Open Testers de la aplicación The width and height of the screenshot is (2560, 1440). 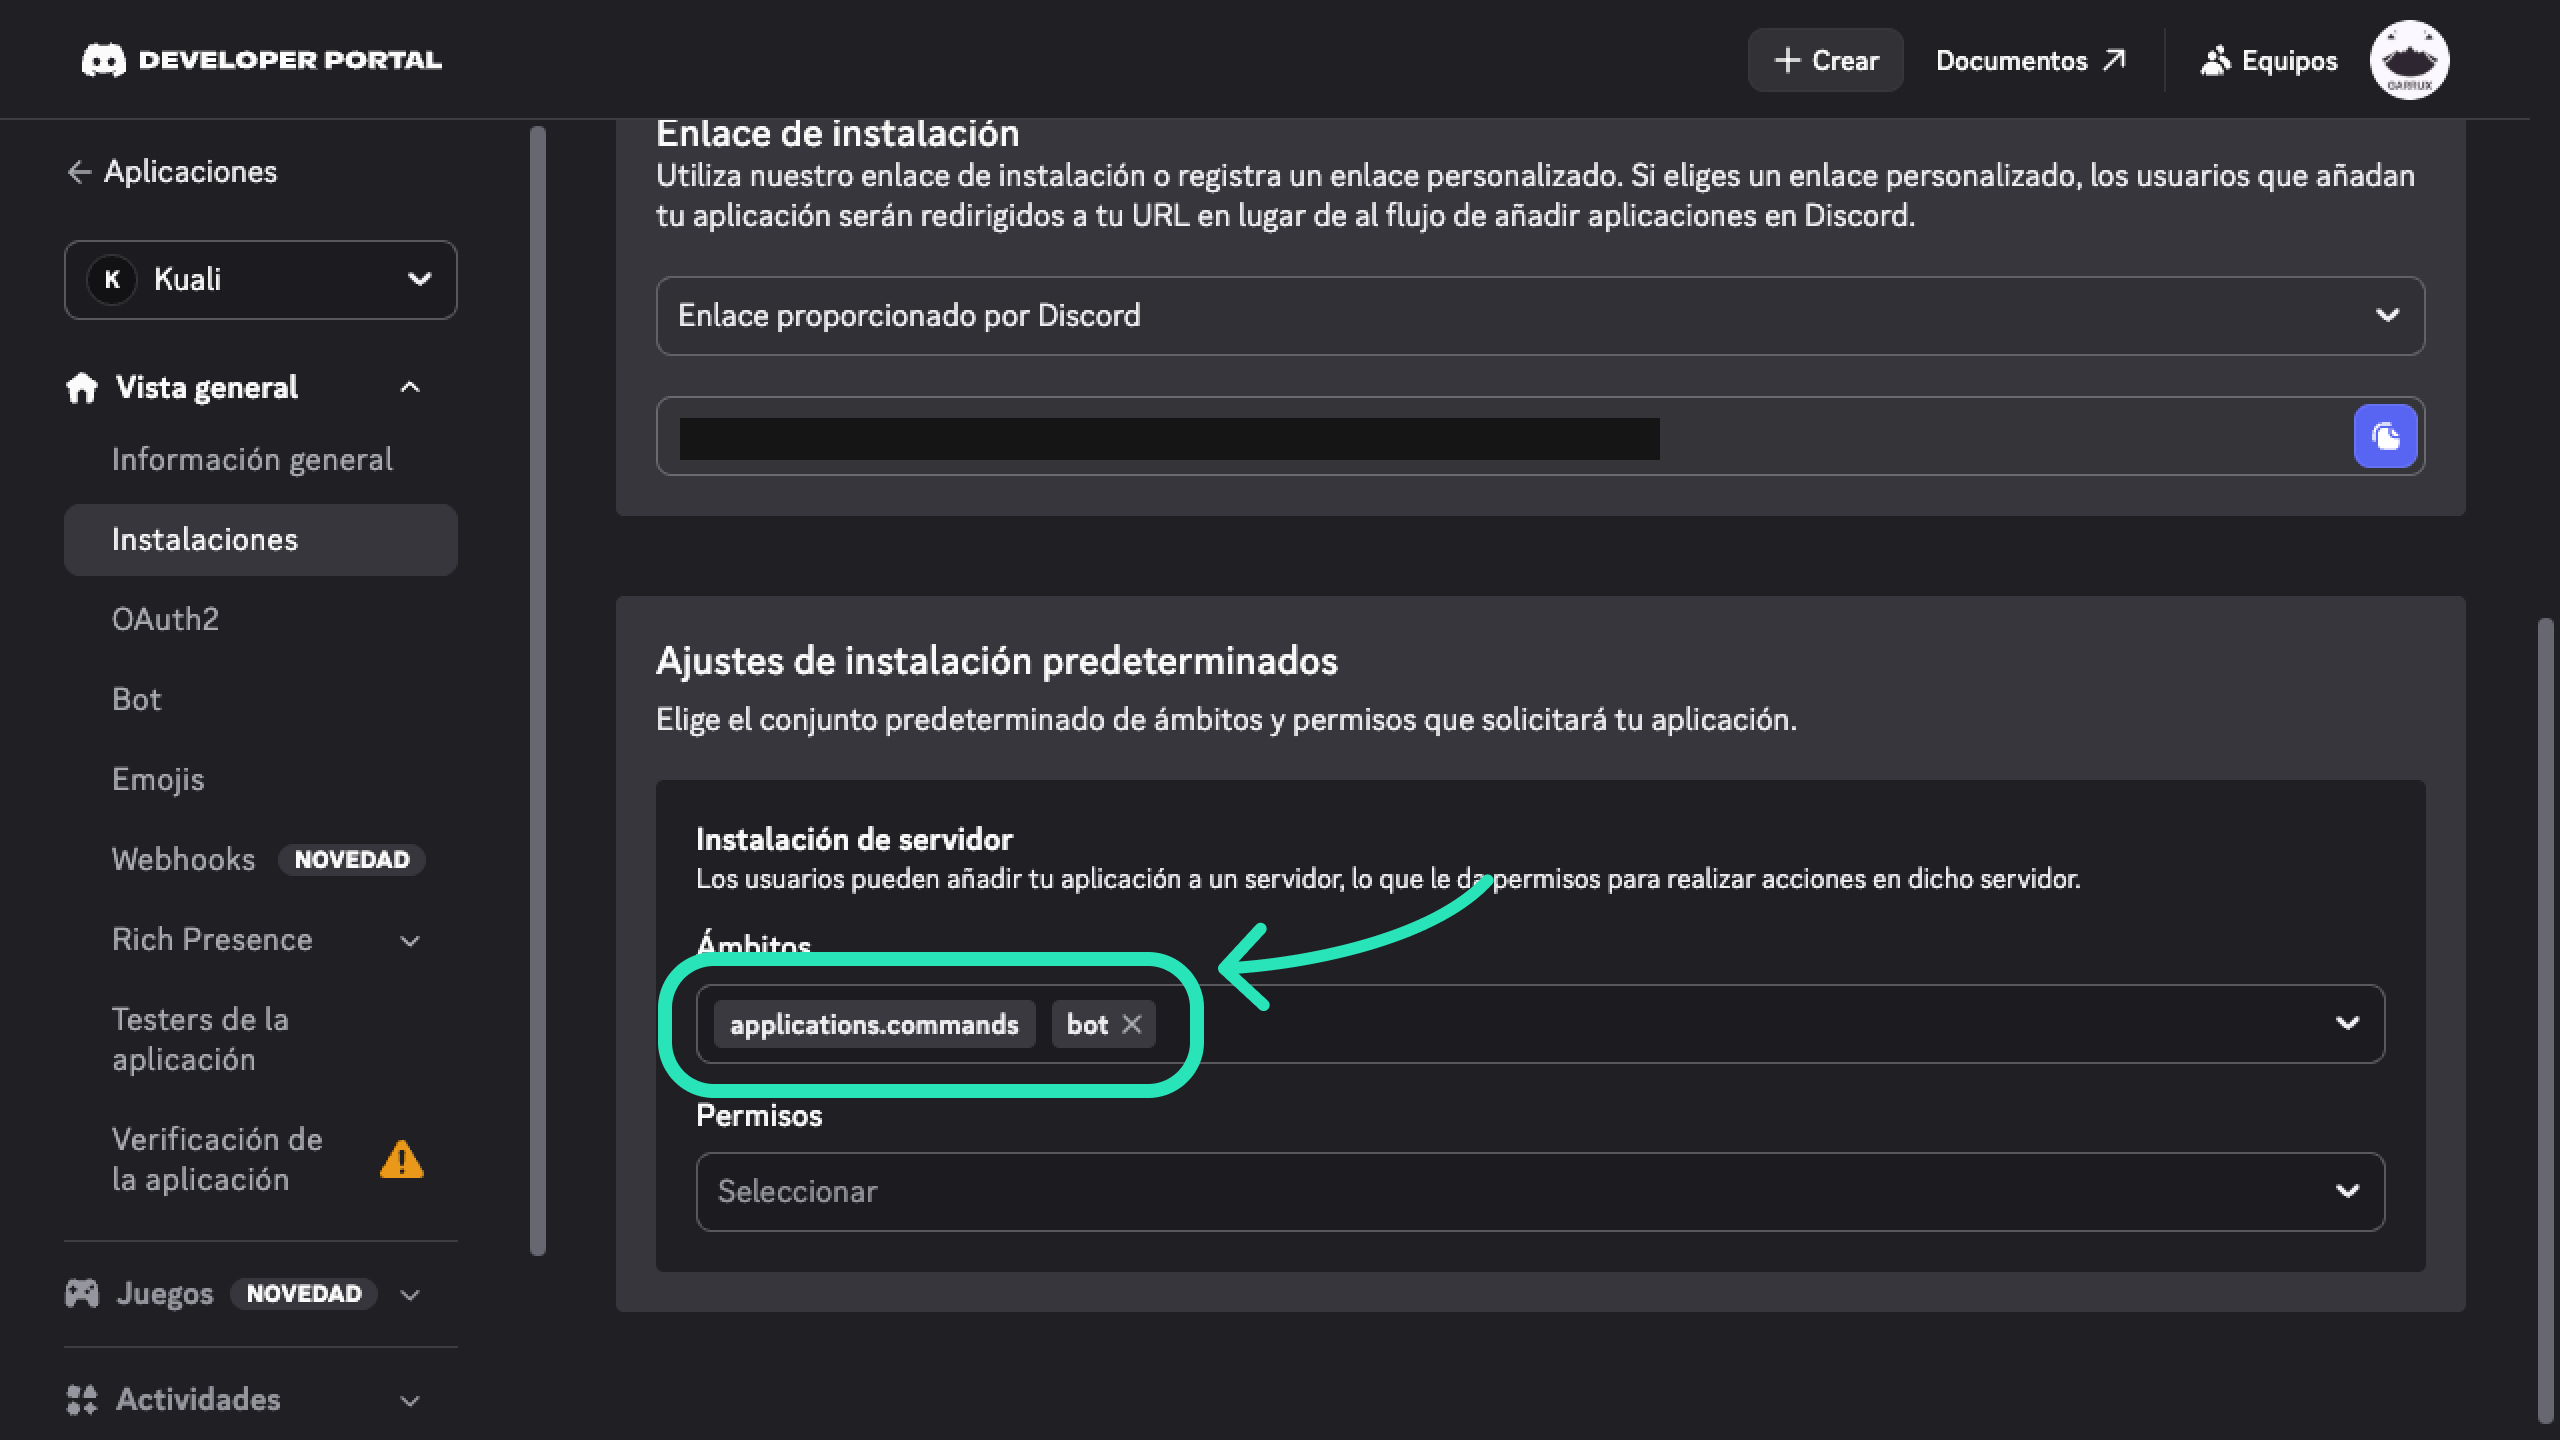pyautogui.click(x=200, y=1040)
